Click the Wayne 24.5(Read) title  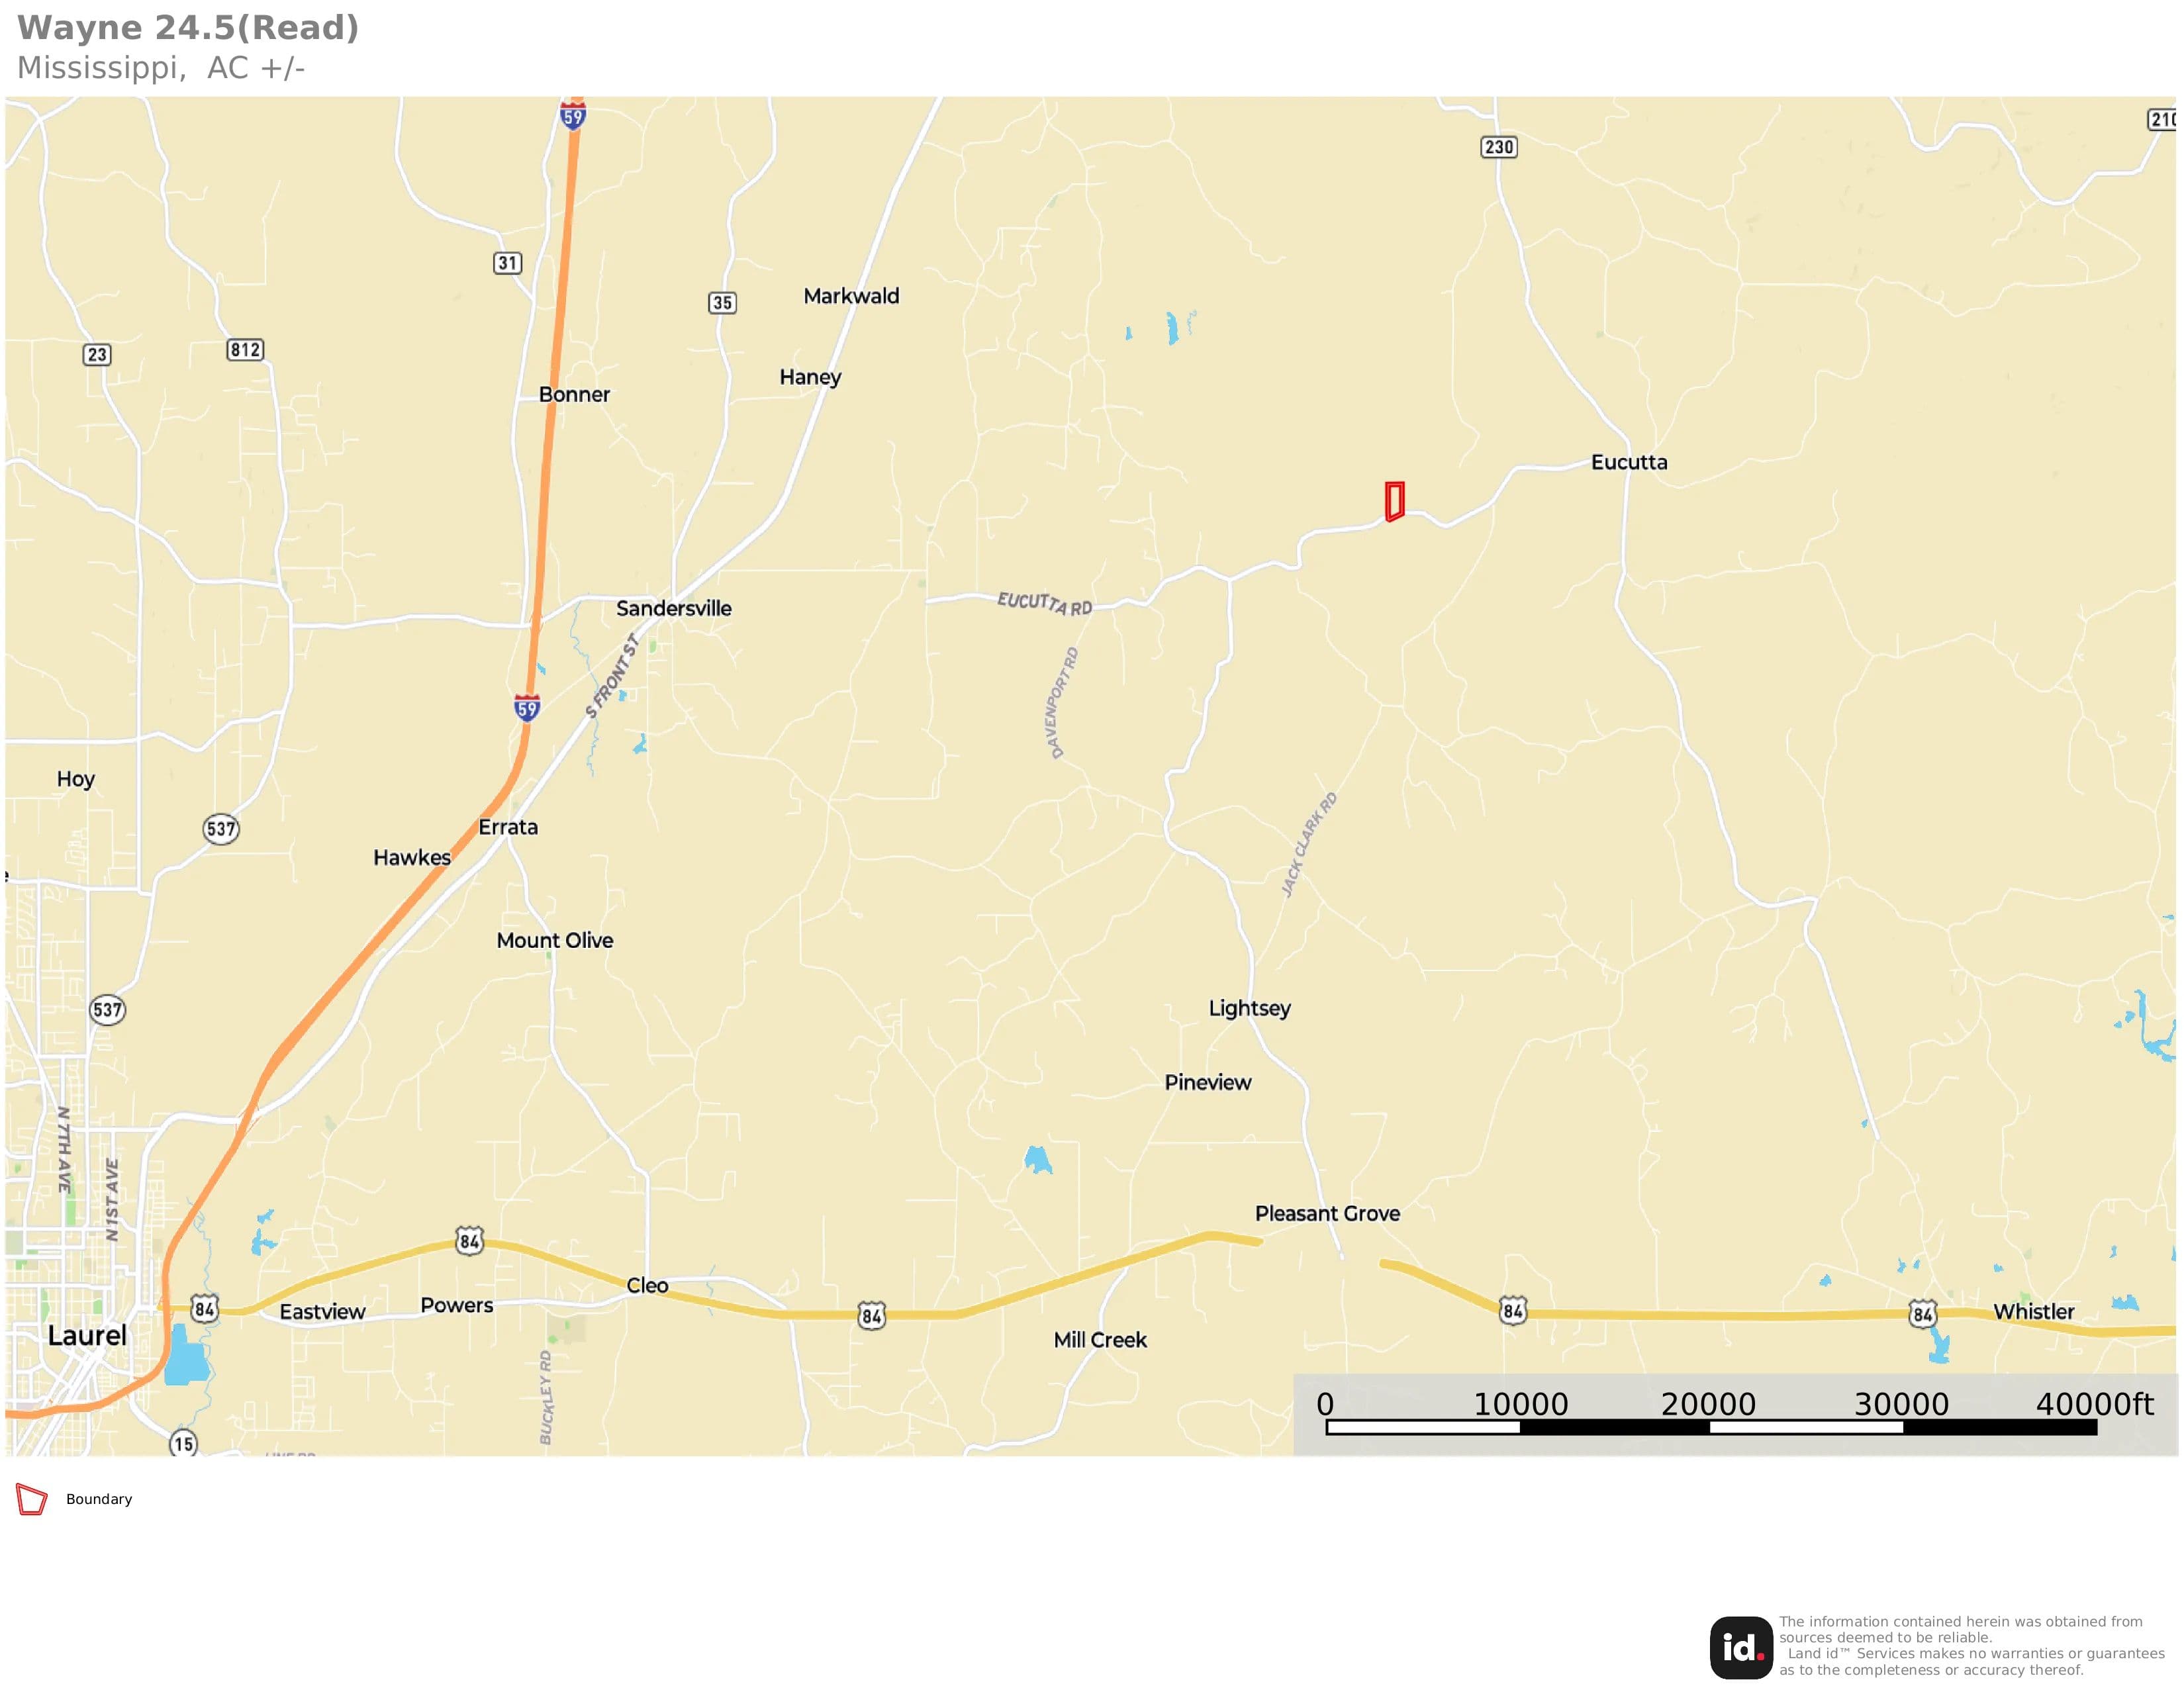(x=188, y=27)
